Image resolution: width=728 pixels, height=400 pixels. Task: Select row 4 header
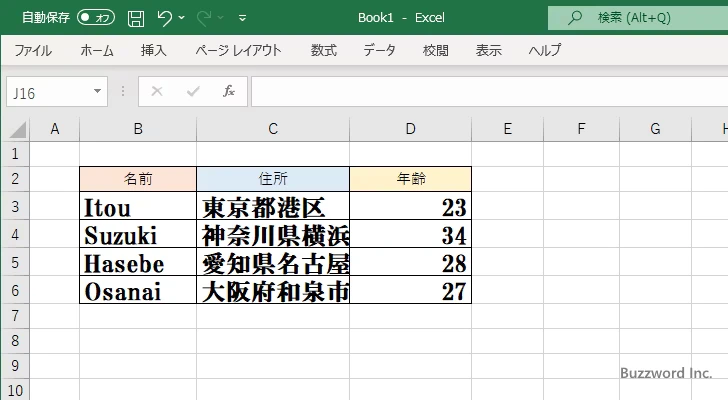pyautogui.click(x=15, y=234)
